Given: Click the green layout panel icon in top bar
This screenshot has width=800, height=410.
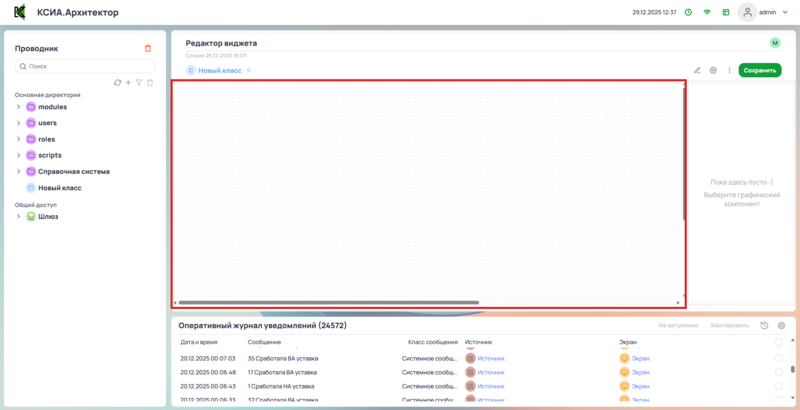Looking at the screenshot, I should (724, 12).
